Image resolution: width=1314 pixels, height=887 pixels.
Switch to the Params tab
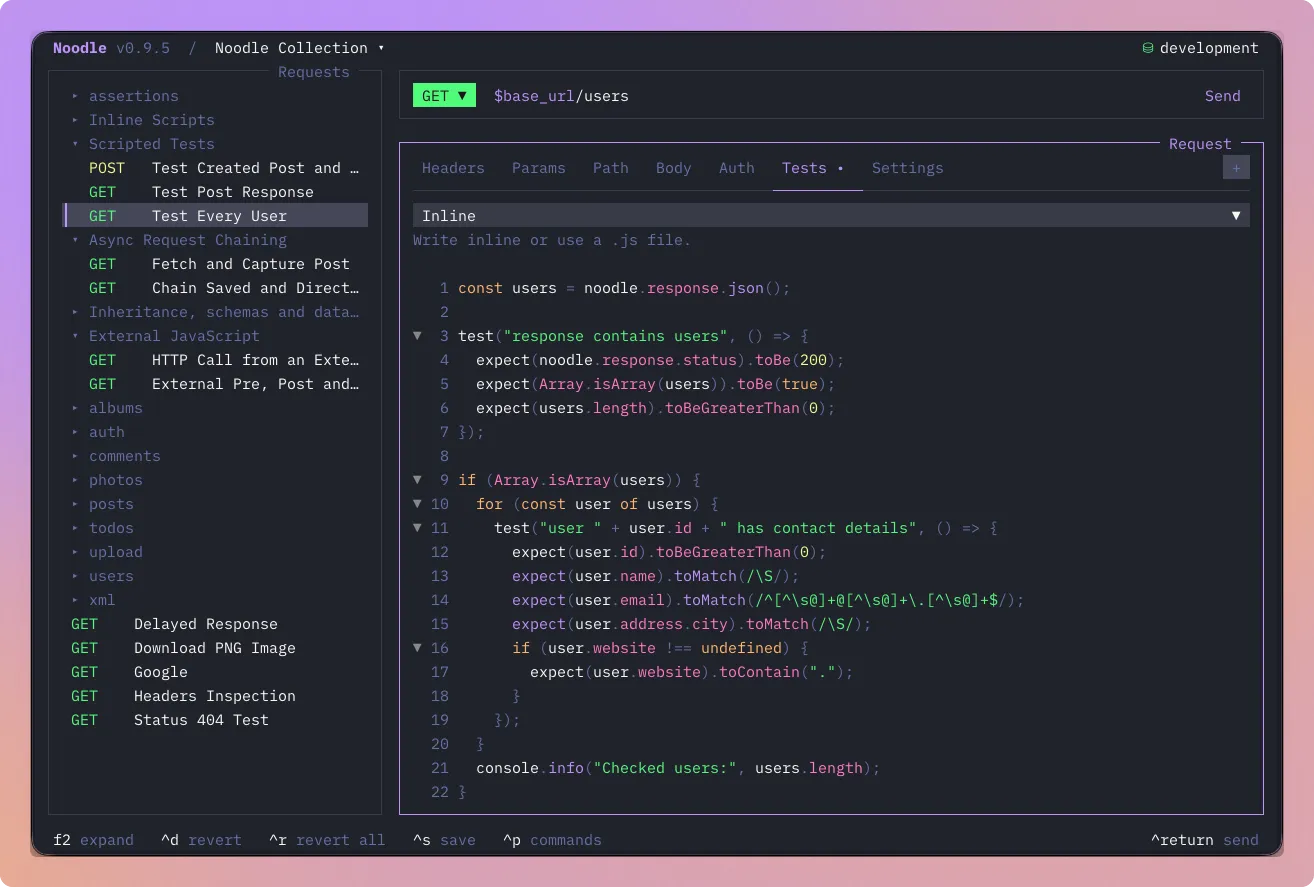(x=539, y=168)
